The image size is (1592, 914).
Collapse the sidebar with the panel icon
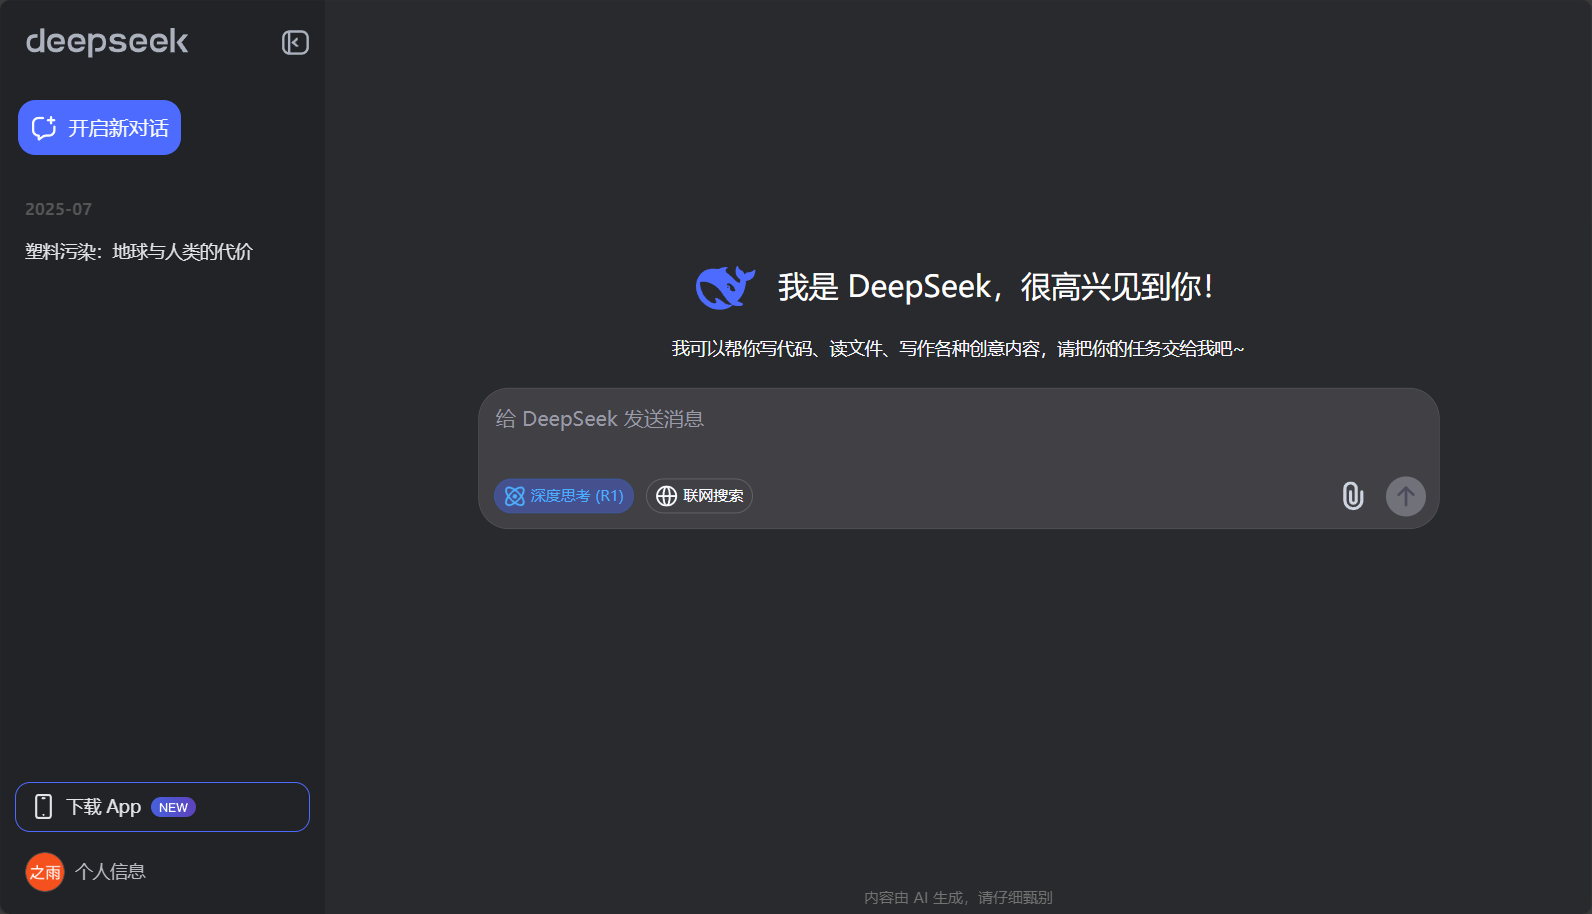click(295, 42)
